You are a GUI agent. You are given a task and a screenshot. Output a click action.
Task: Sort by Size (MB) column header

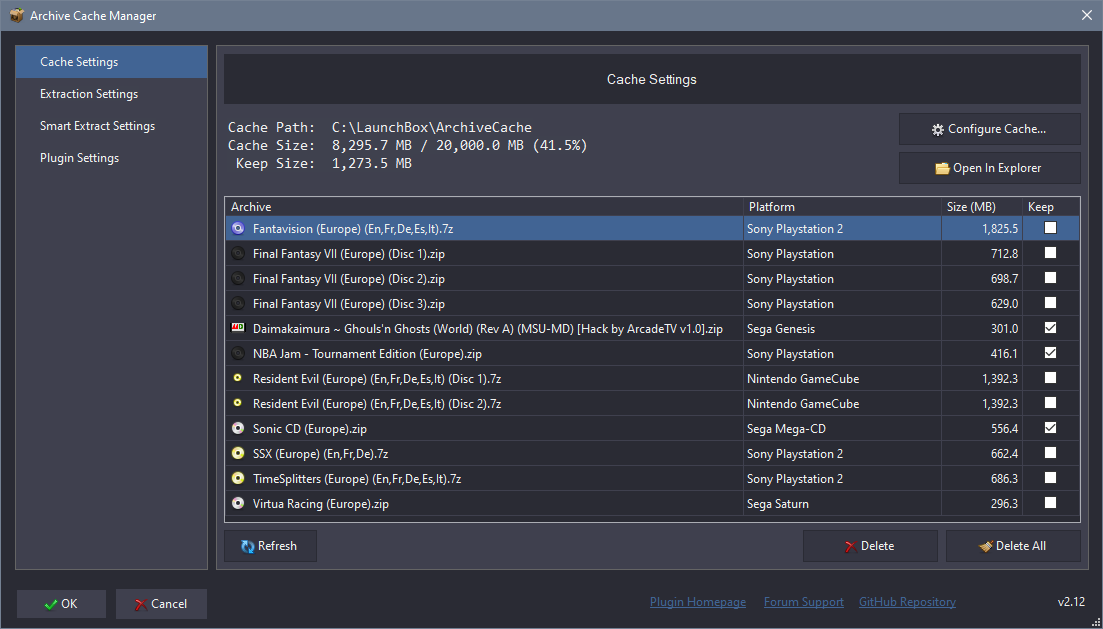tap(981, 207)
